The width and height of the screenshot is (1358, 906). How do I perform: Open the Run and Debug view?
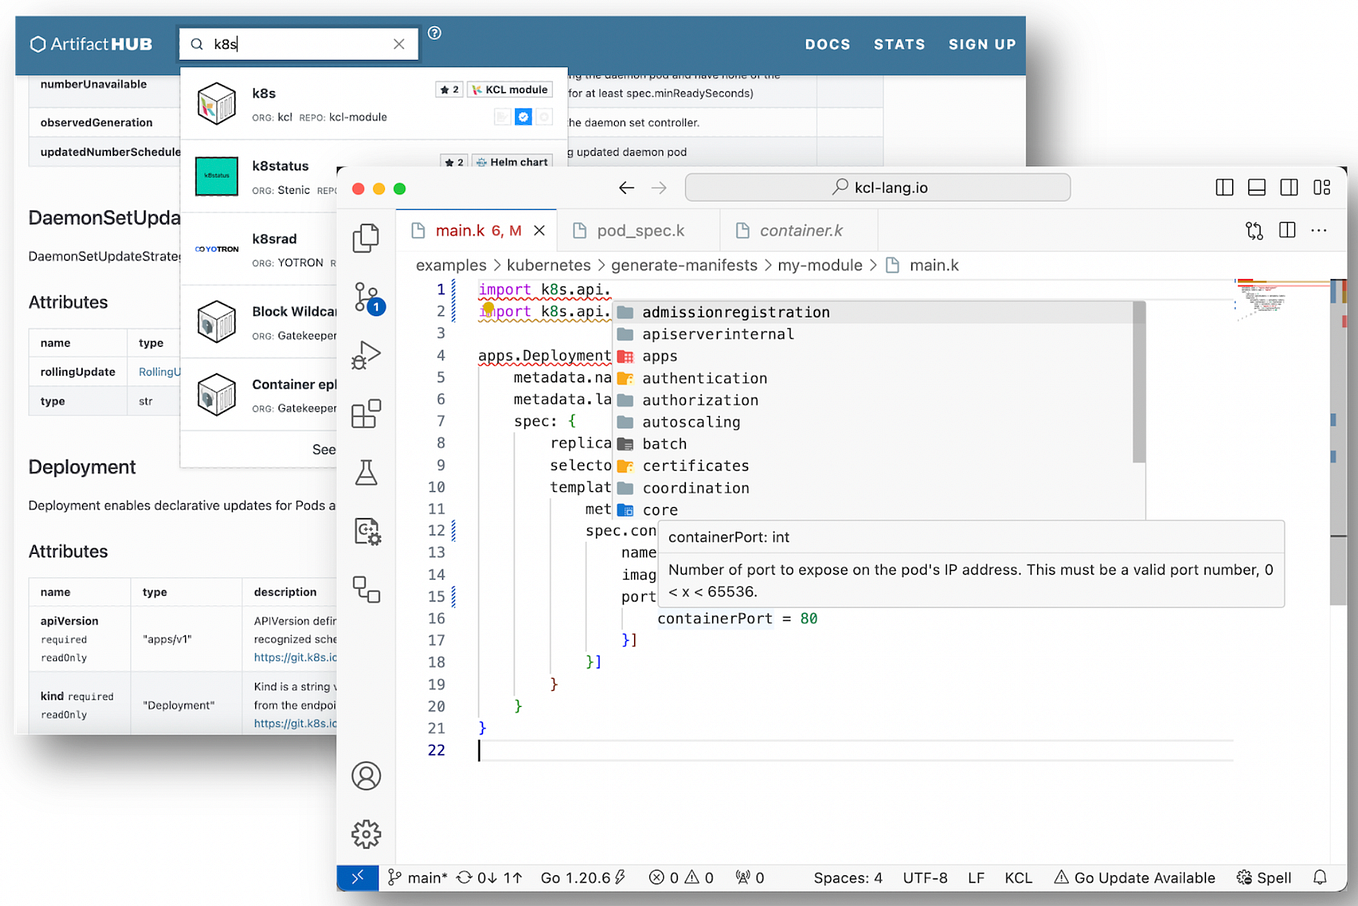pyautogui.click(x=366, y=355)
